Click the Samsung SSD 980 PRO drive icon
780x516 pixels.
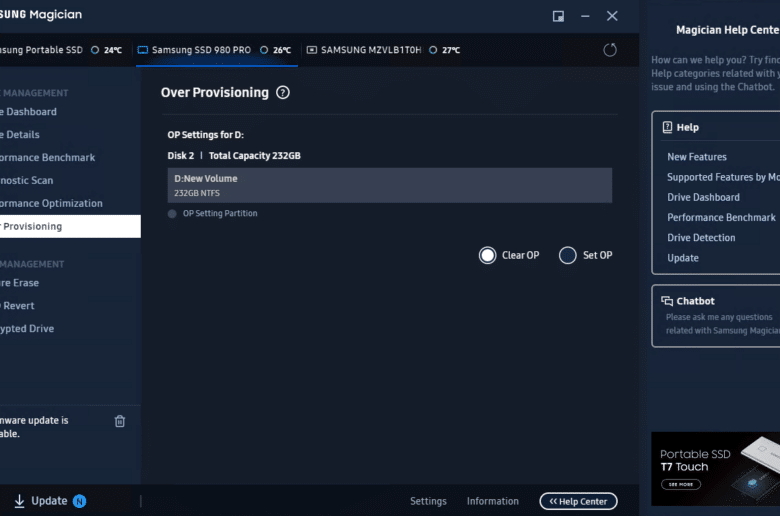point(143,50)
